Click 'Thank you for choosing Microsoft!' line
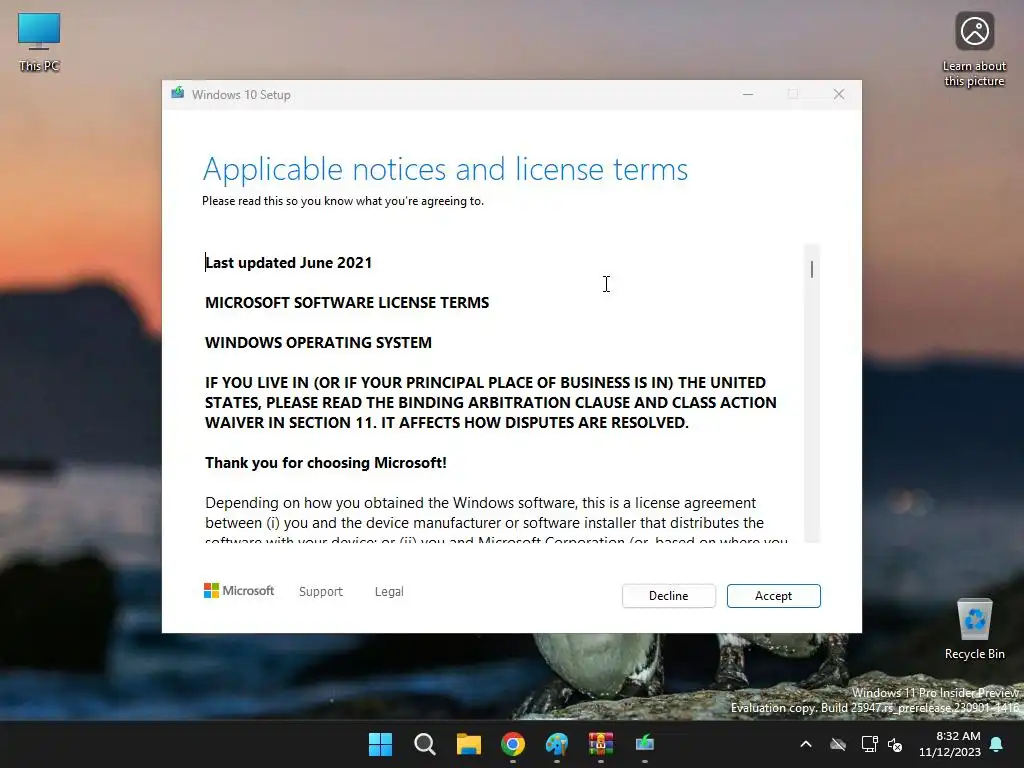The image size is (1024, 768). [326, 462]
